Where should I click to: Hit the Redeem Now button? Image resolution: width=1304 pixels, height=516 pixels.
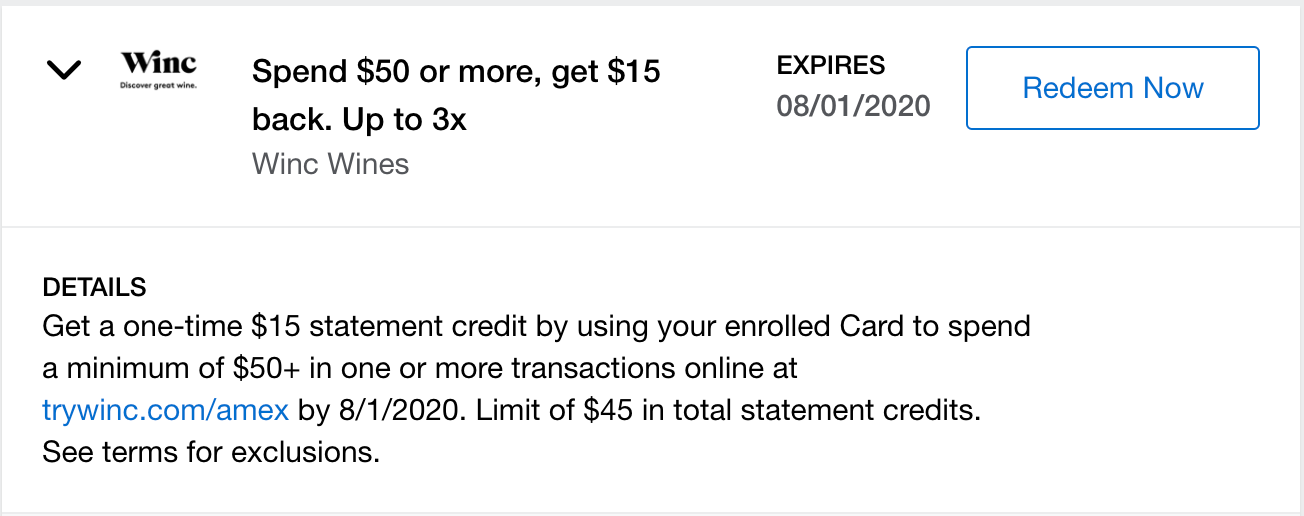tap(1113, 88)
